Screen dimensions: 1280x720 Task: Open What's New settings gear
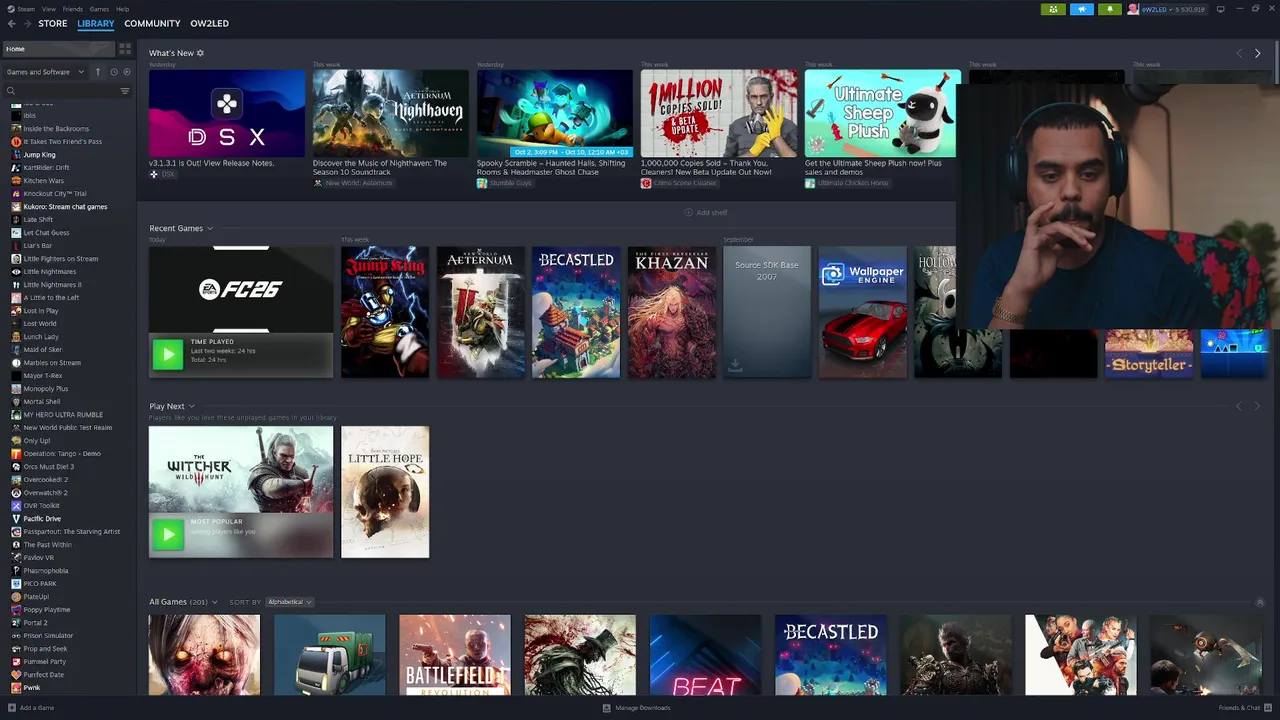pyautogui.click(x=200, y=53)
